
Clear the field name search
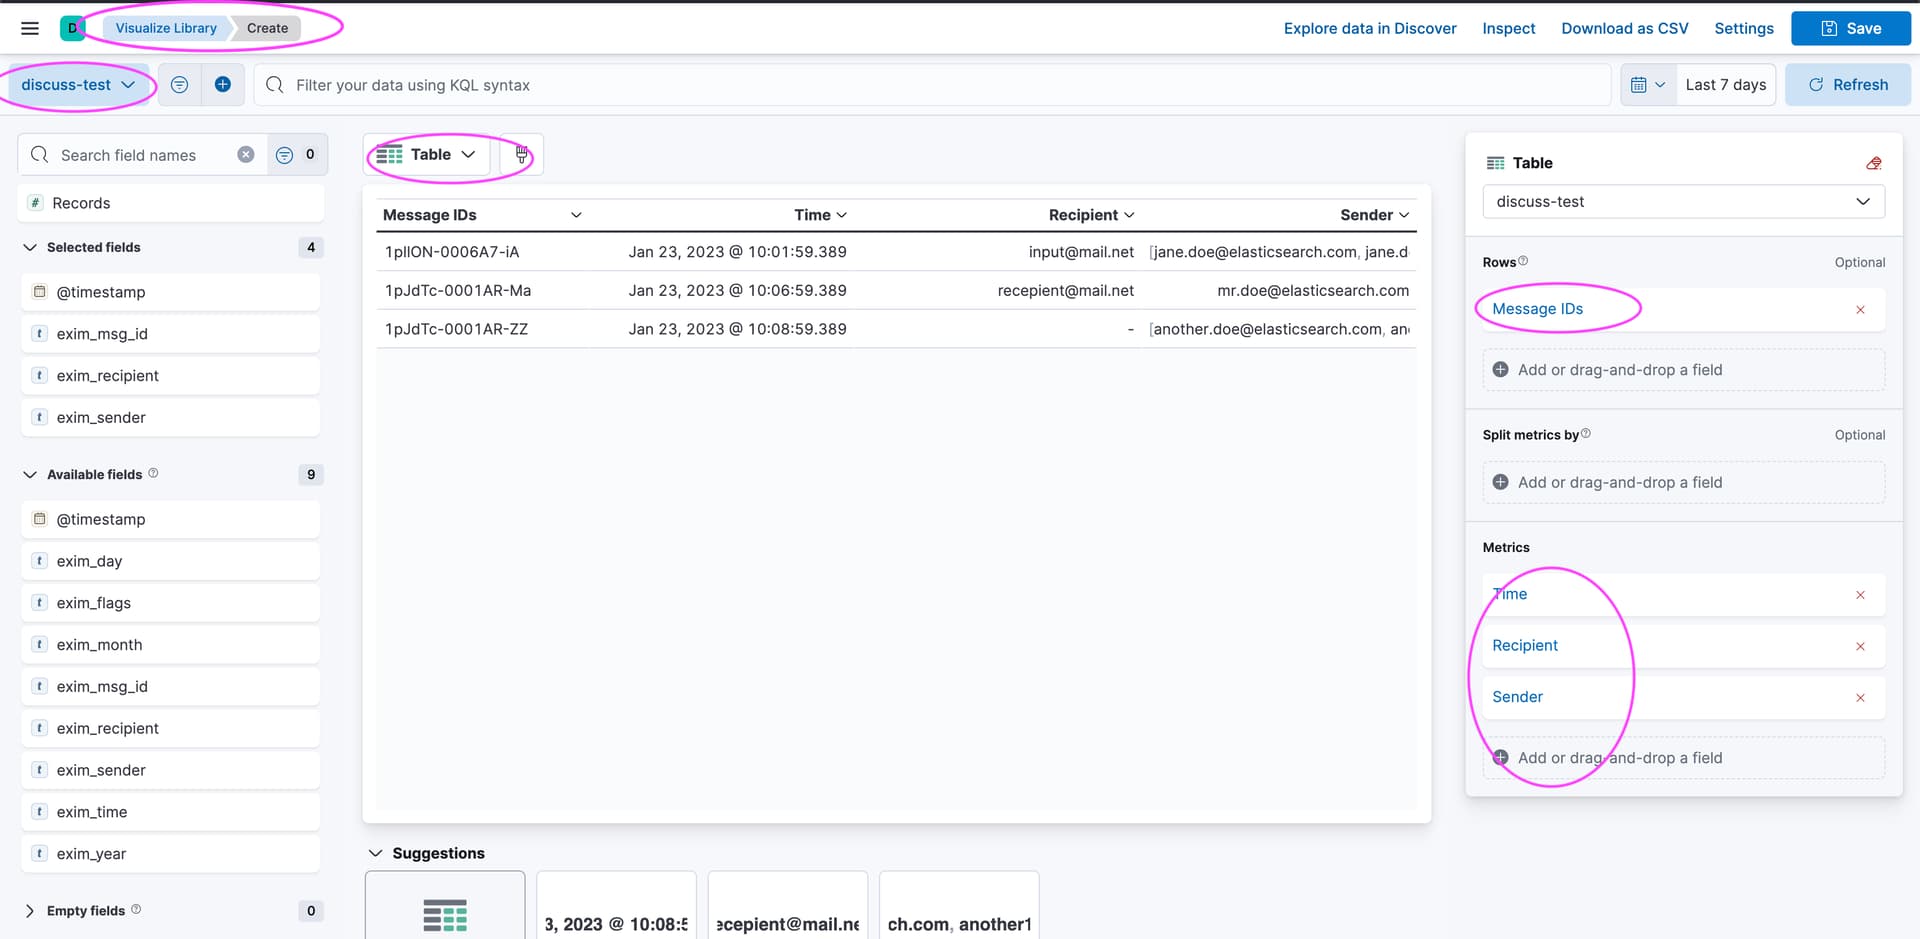click(x=246, y=155)
